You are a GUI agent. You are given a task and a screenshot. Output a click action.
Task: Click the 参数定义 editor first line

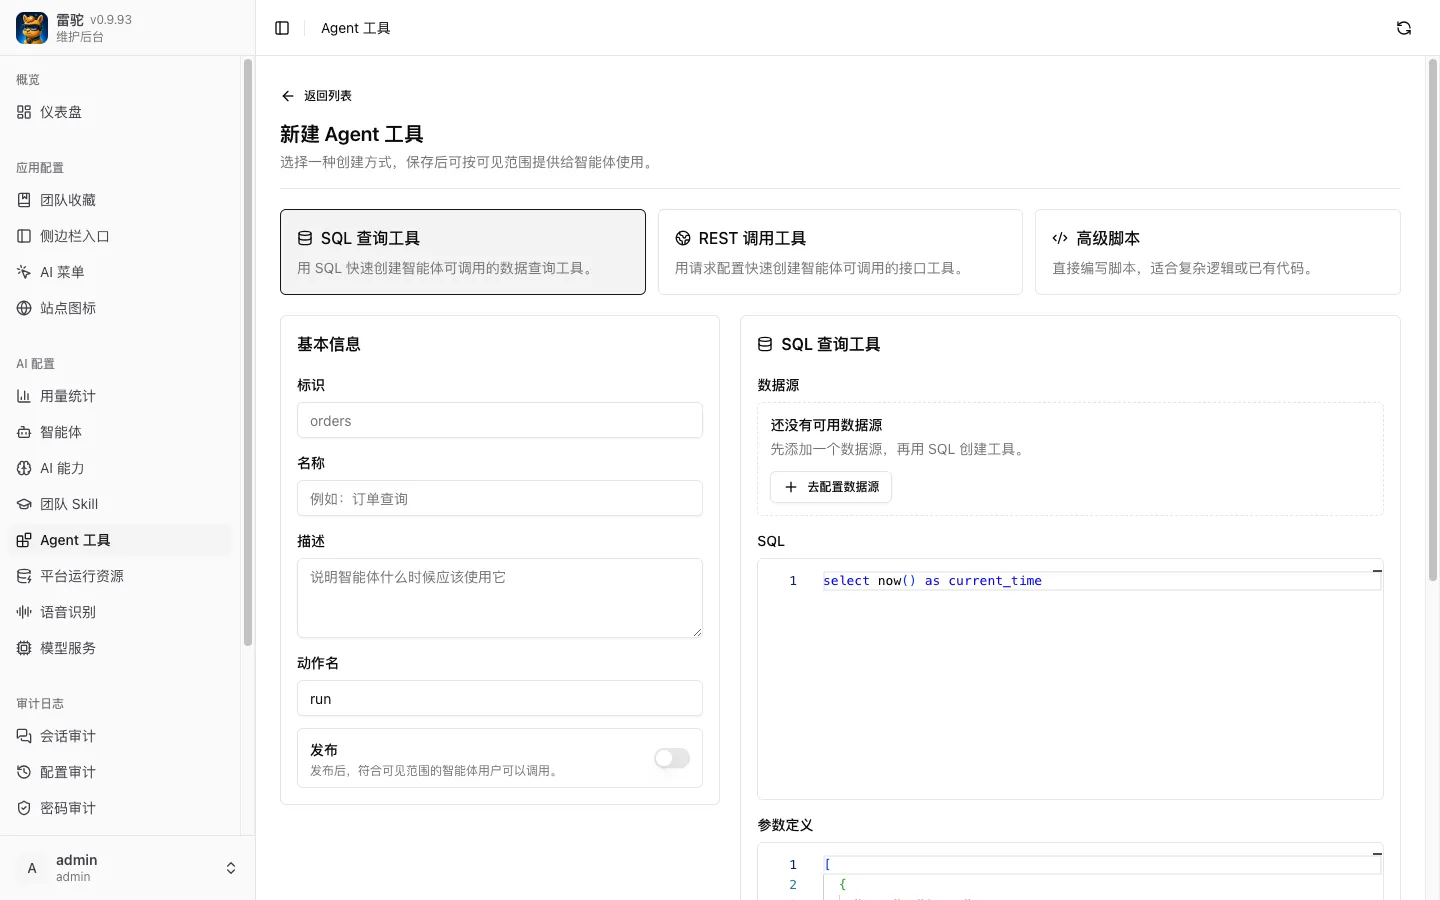click(1101, 865)
